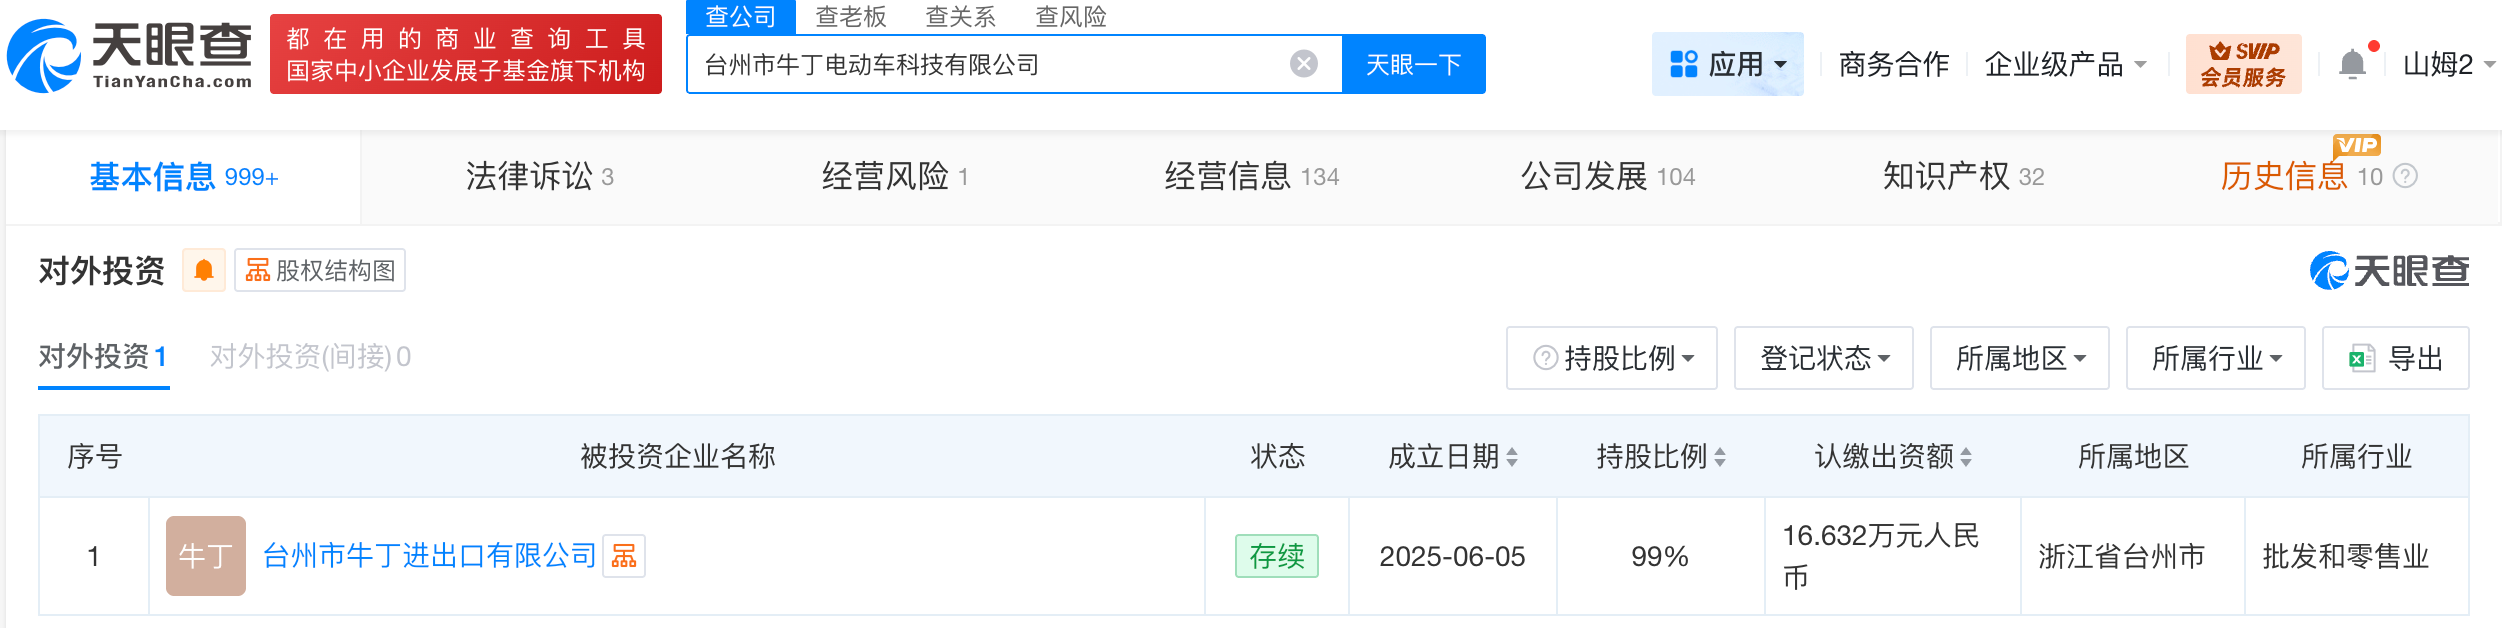
Task: Open the 台州市牛丁进出口有限公司 company link
Action: pyautogui.click(x=429, y=556)
